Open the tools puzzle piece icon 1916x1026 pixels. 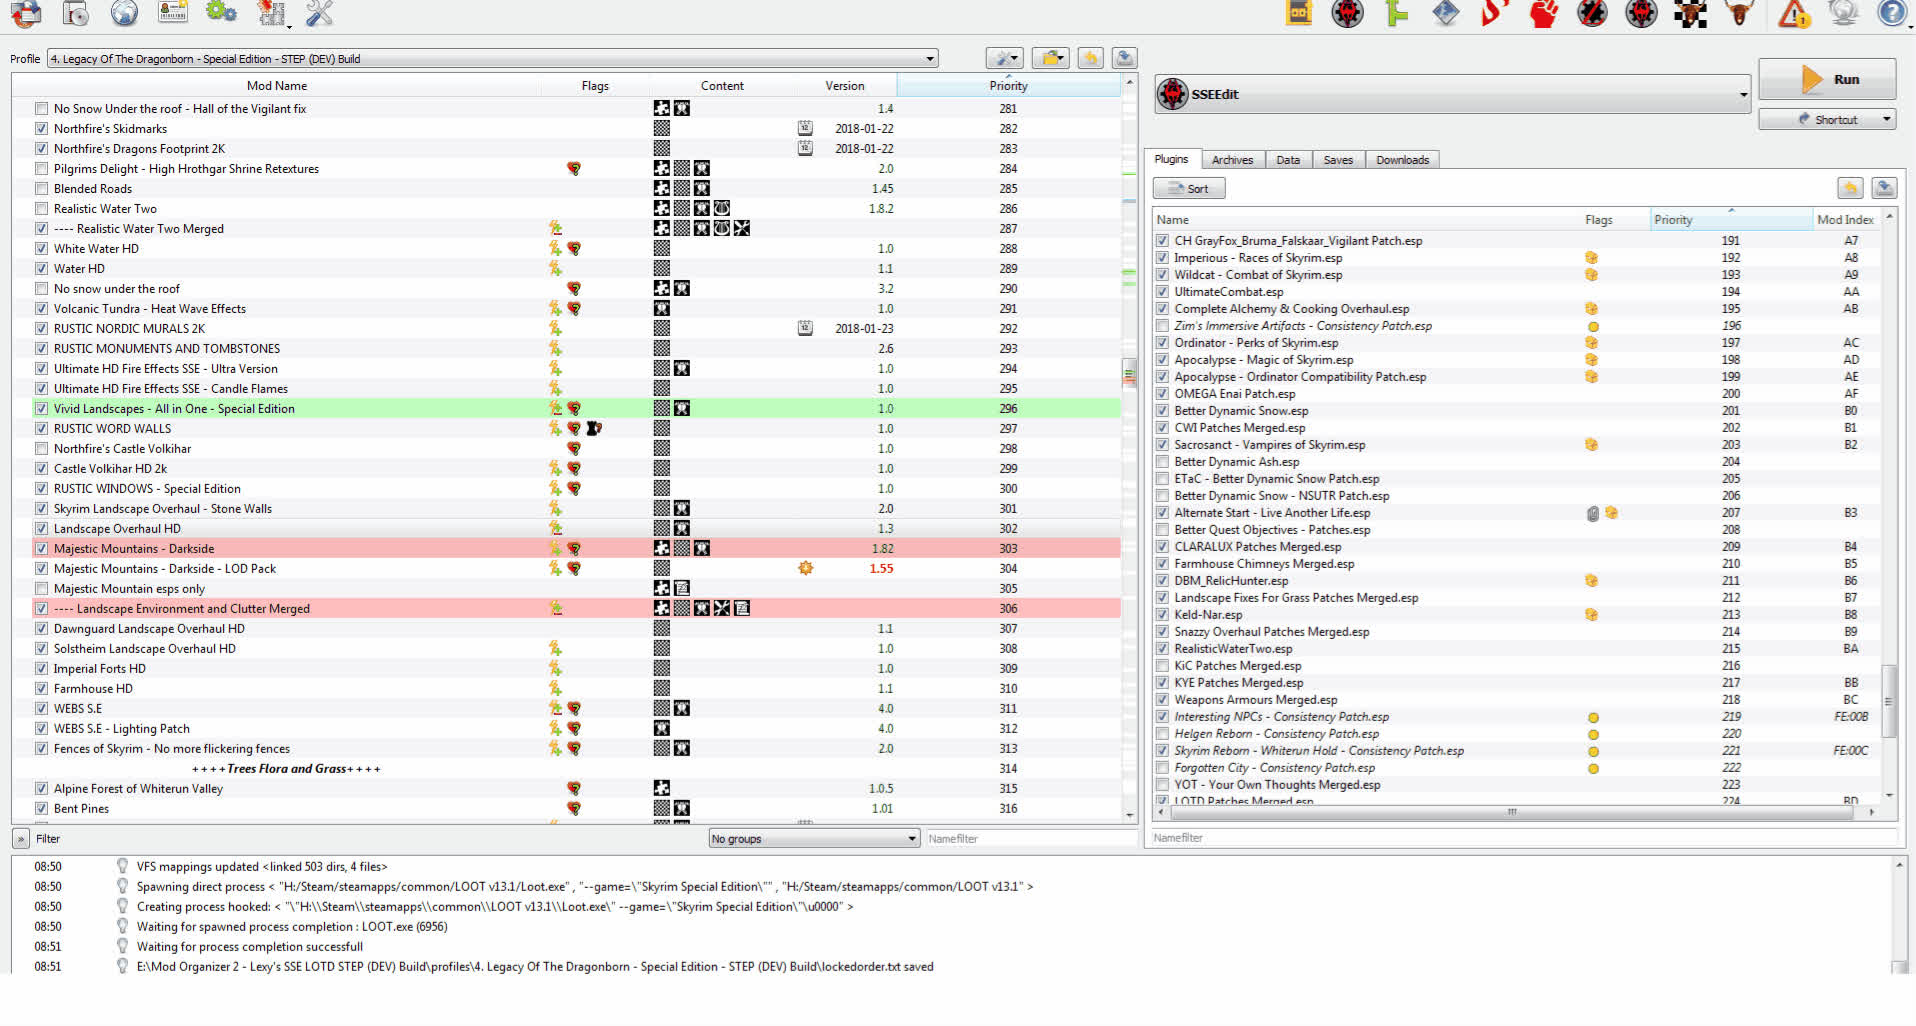pos(271,13)
